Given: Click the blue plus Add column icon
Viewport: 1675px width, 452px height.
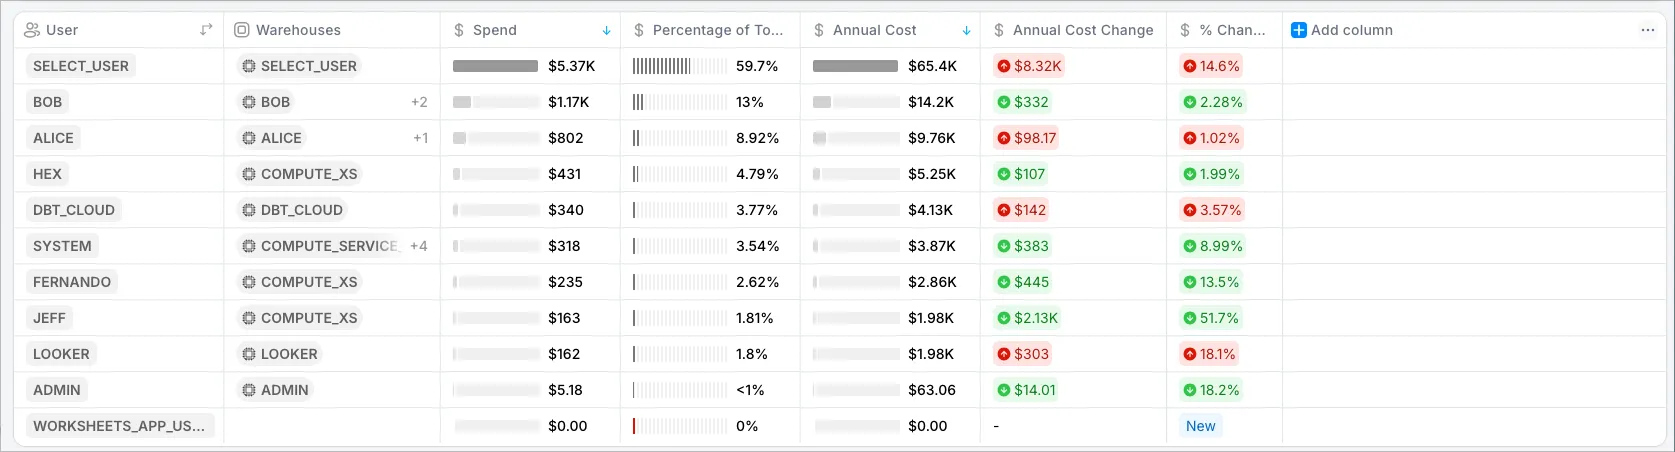Looking at the screenshot, I should point(1299,30).
